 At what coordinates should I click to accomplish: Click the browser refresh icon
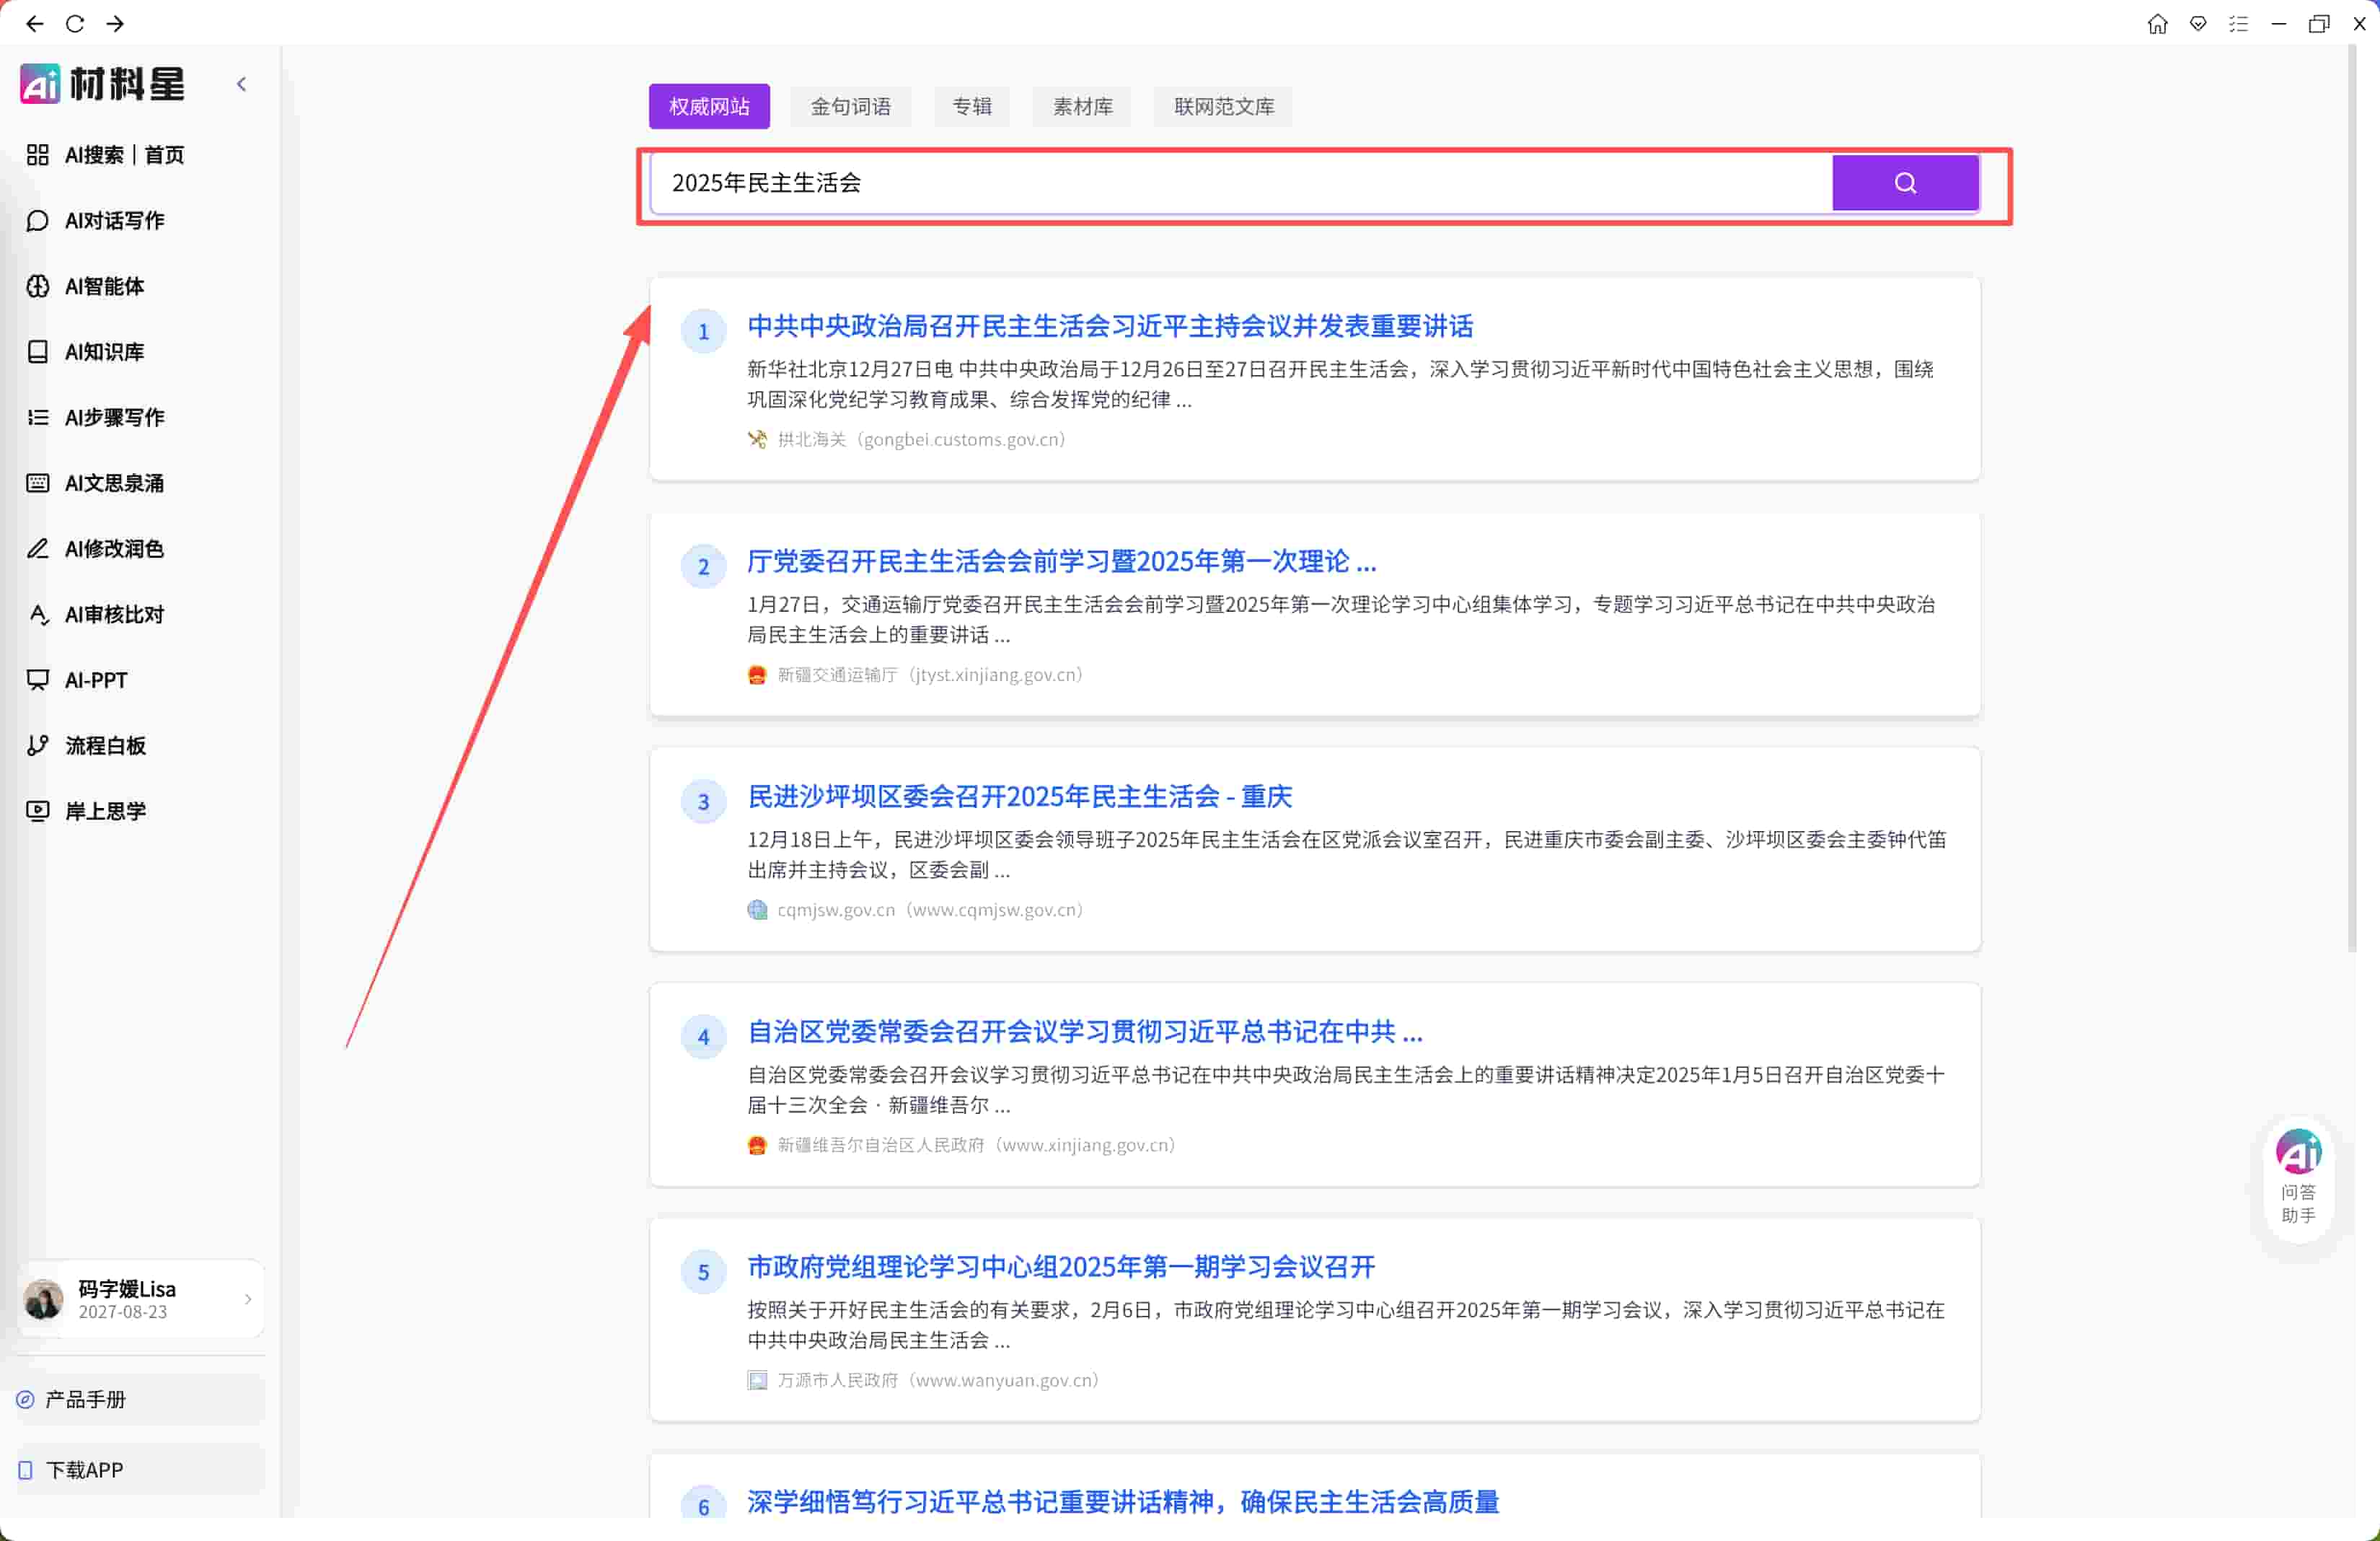(75, 24)
